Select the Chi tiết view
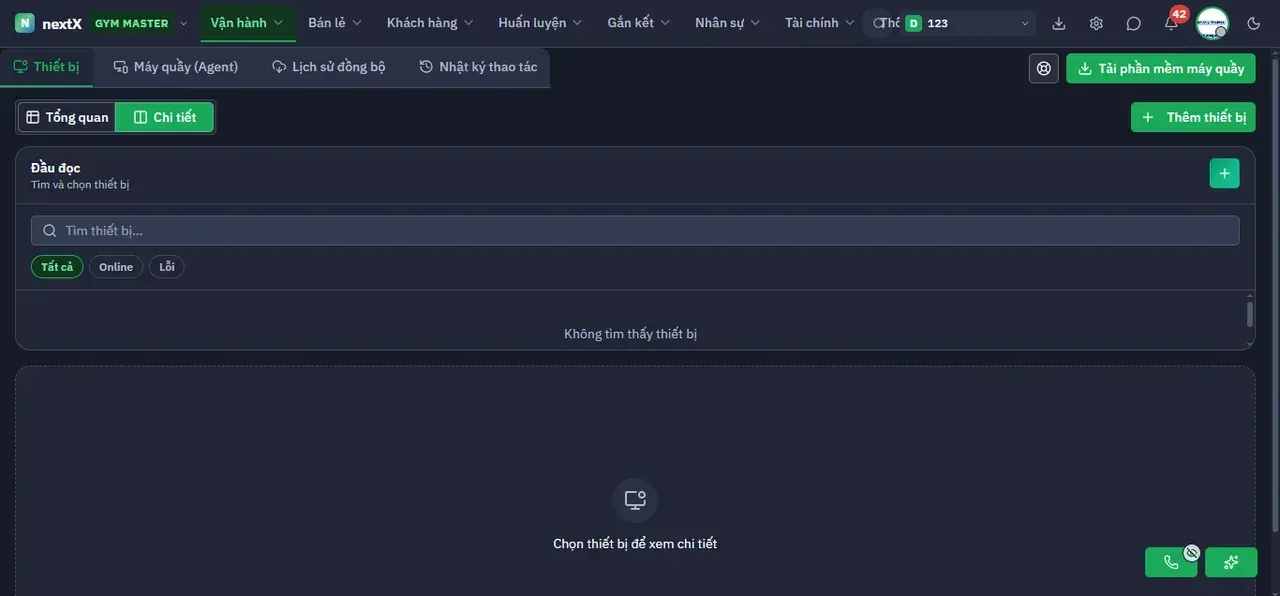The height and width of the screenshot is (596, 1280). [x=165, y=117]
